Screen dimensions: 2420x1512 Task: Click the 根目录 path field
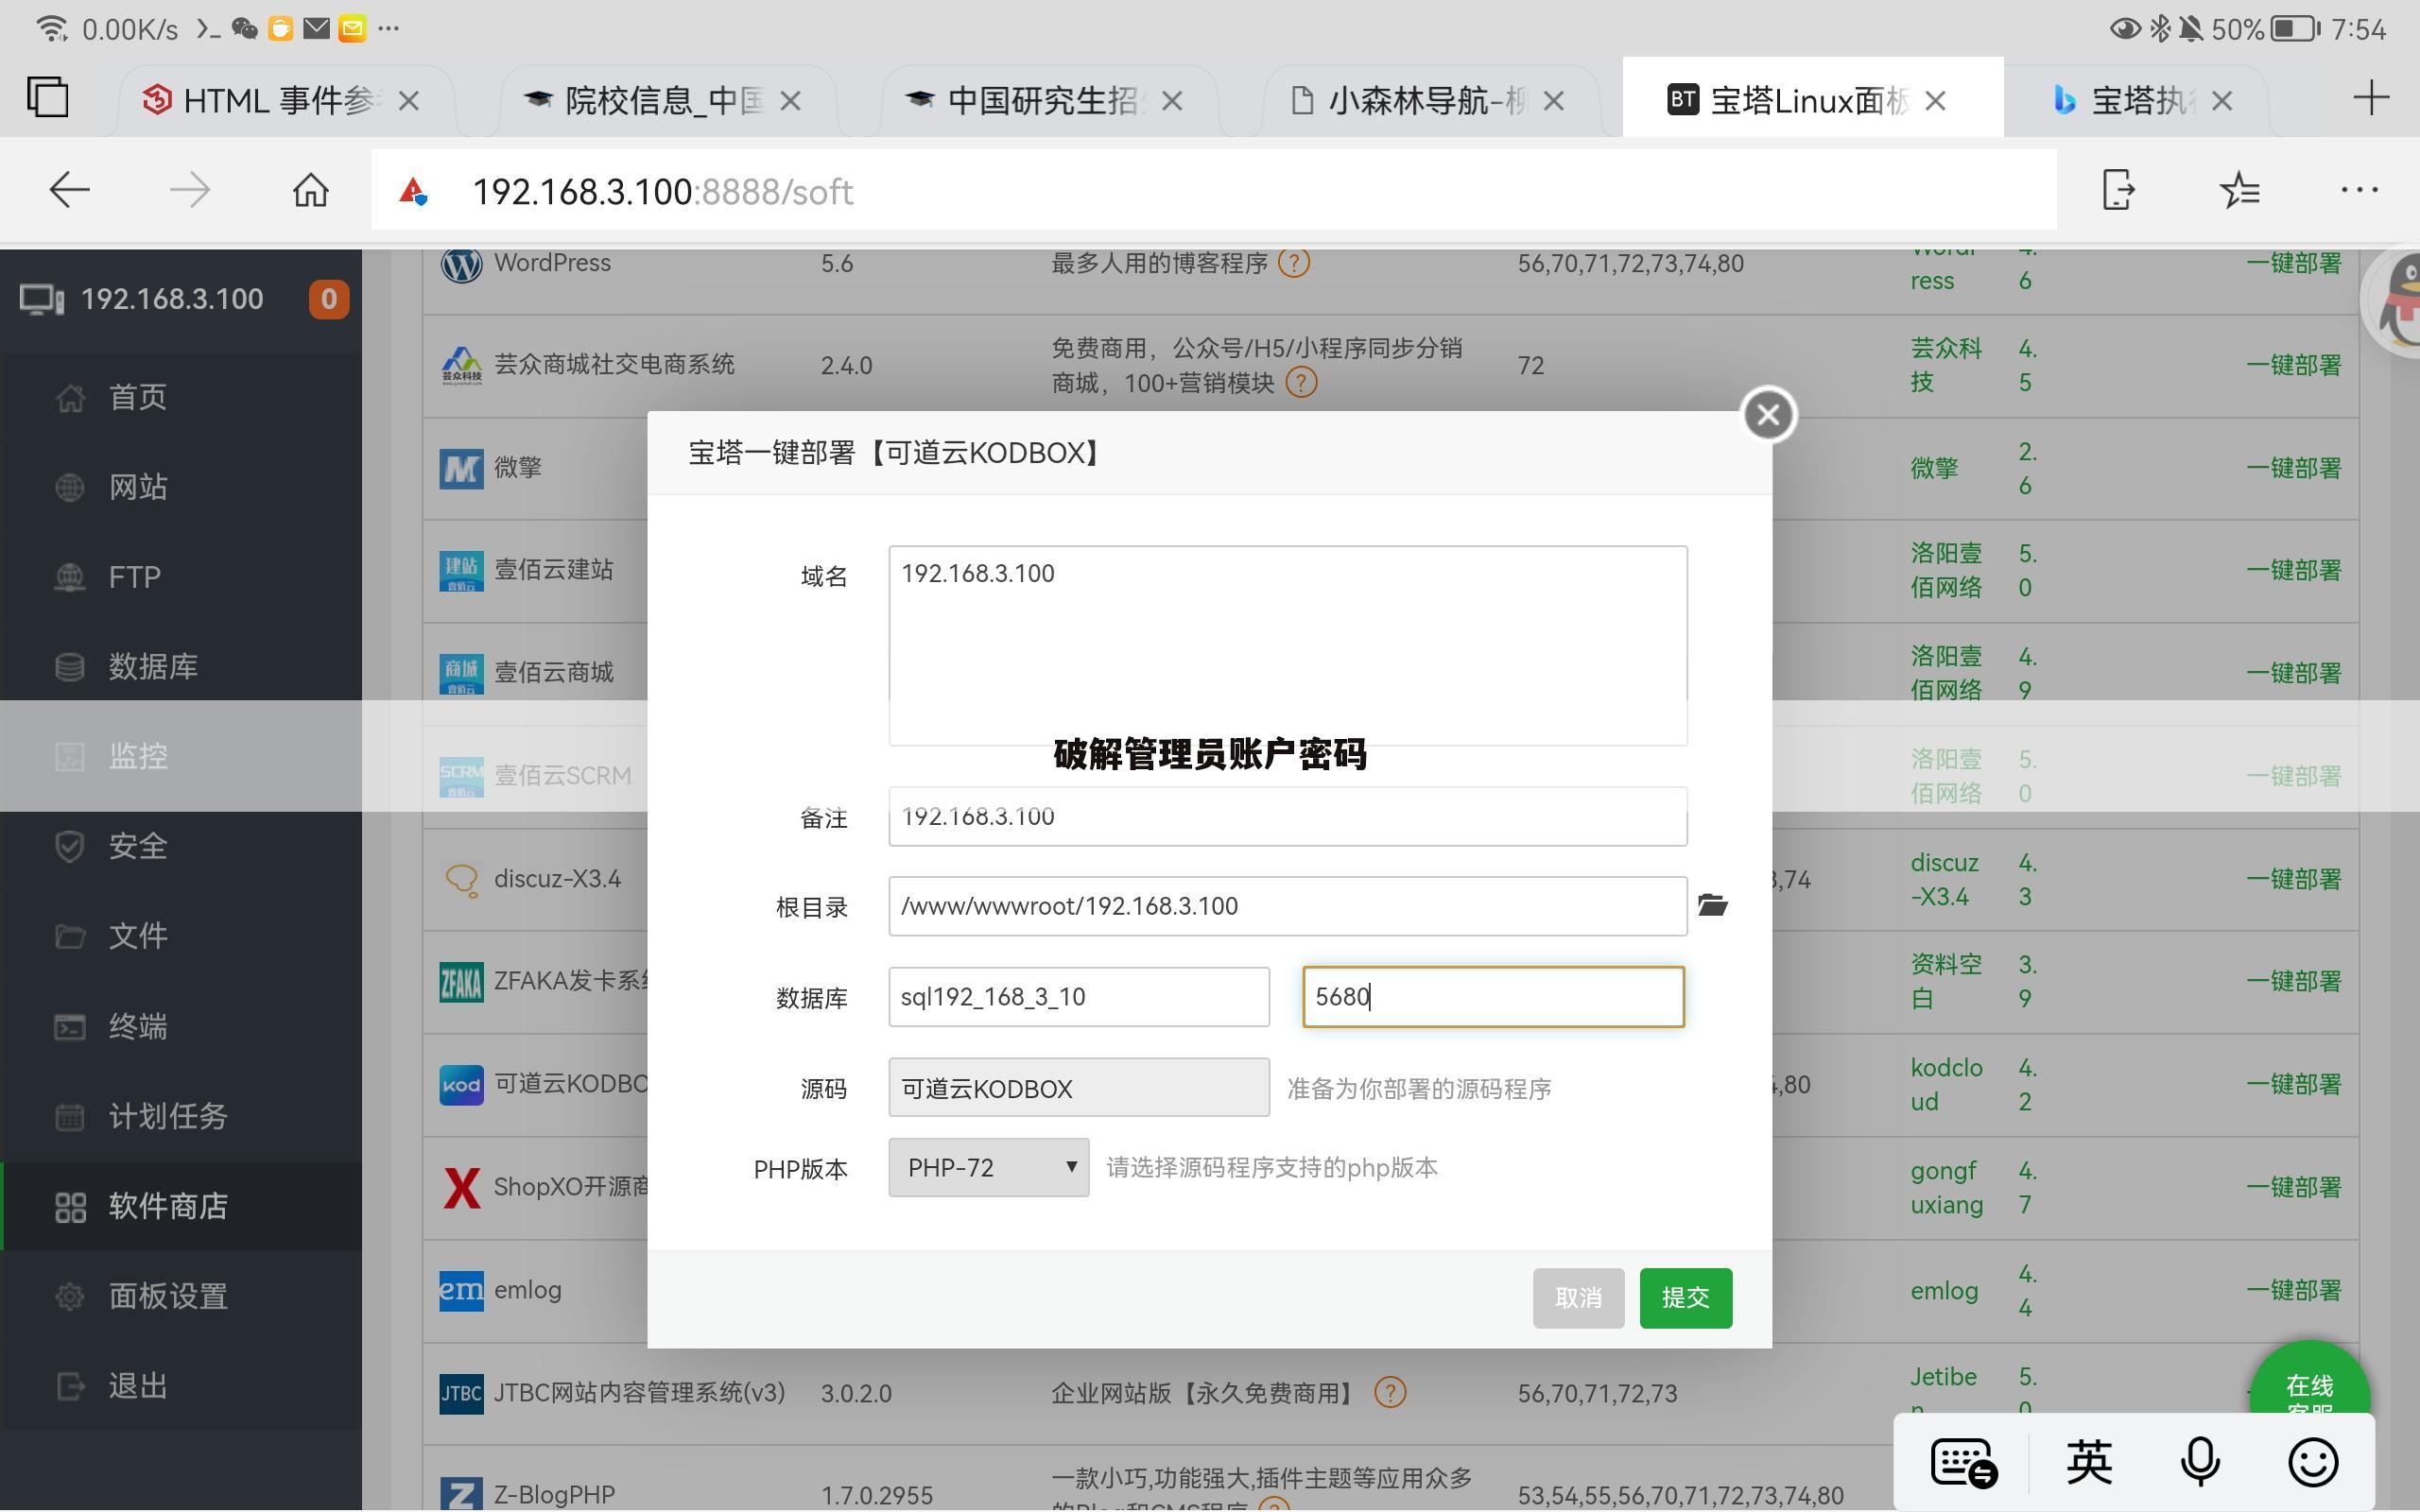pyautogui.click(x=1287, y=906)
